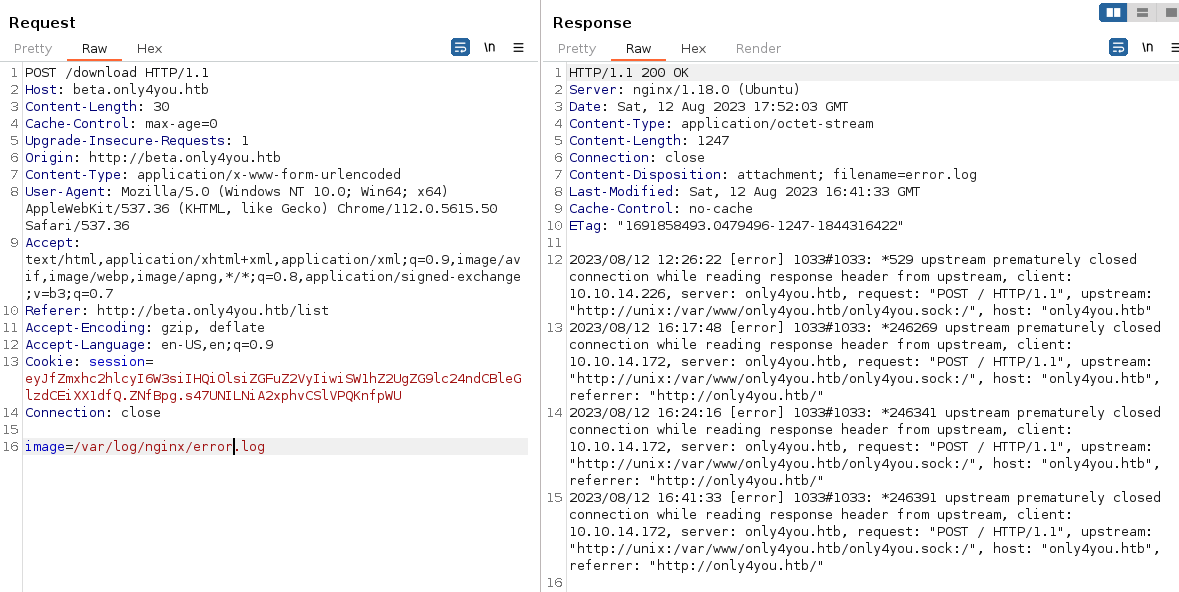The height and width of the screenshot is (592, 1179).
Task: Switch to the top-bottom stacked layout
Action: [1142, 12]
